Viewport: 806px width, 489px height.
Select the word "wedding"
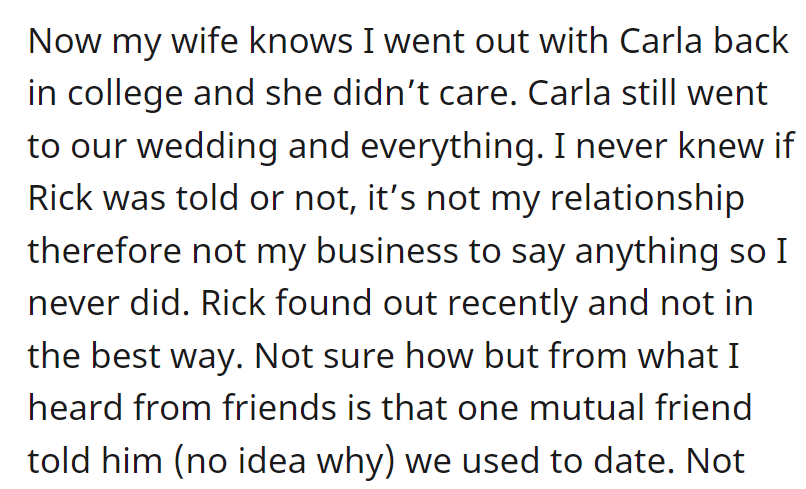coord(207,146)
